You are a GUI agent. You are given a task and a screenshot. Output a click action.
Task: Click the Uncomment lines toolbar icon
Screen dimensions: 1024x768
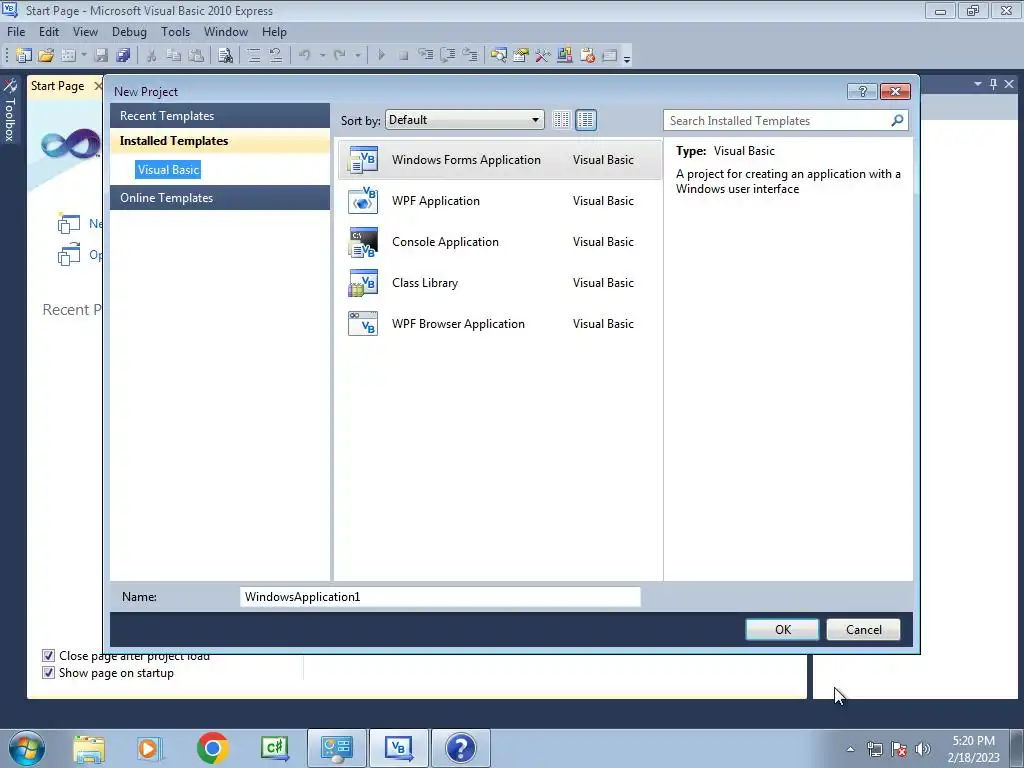(x=276, y=56)
